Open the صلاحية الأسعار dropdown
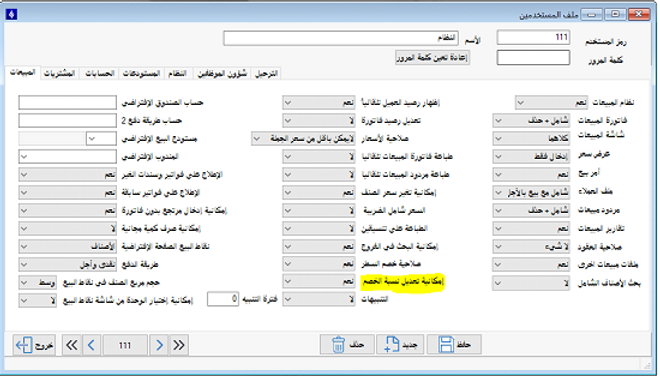Viewport: 660px width, 376px height. pyautogui.click(x=303, y=139)
